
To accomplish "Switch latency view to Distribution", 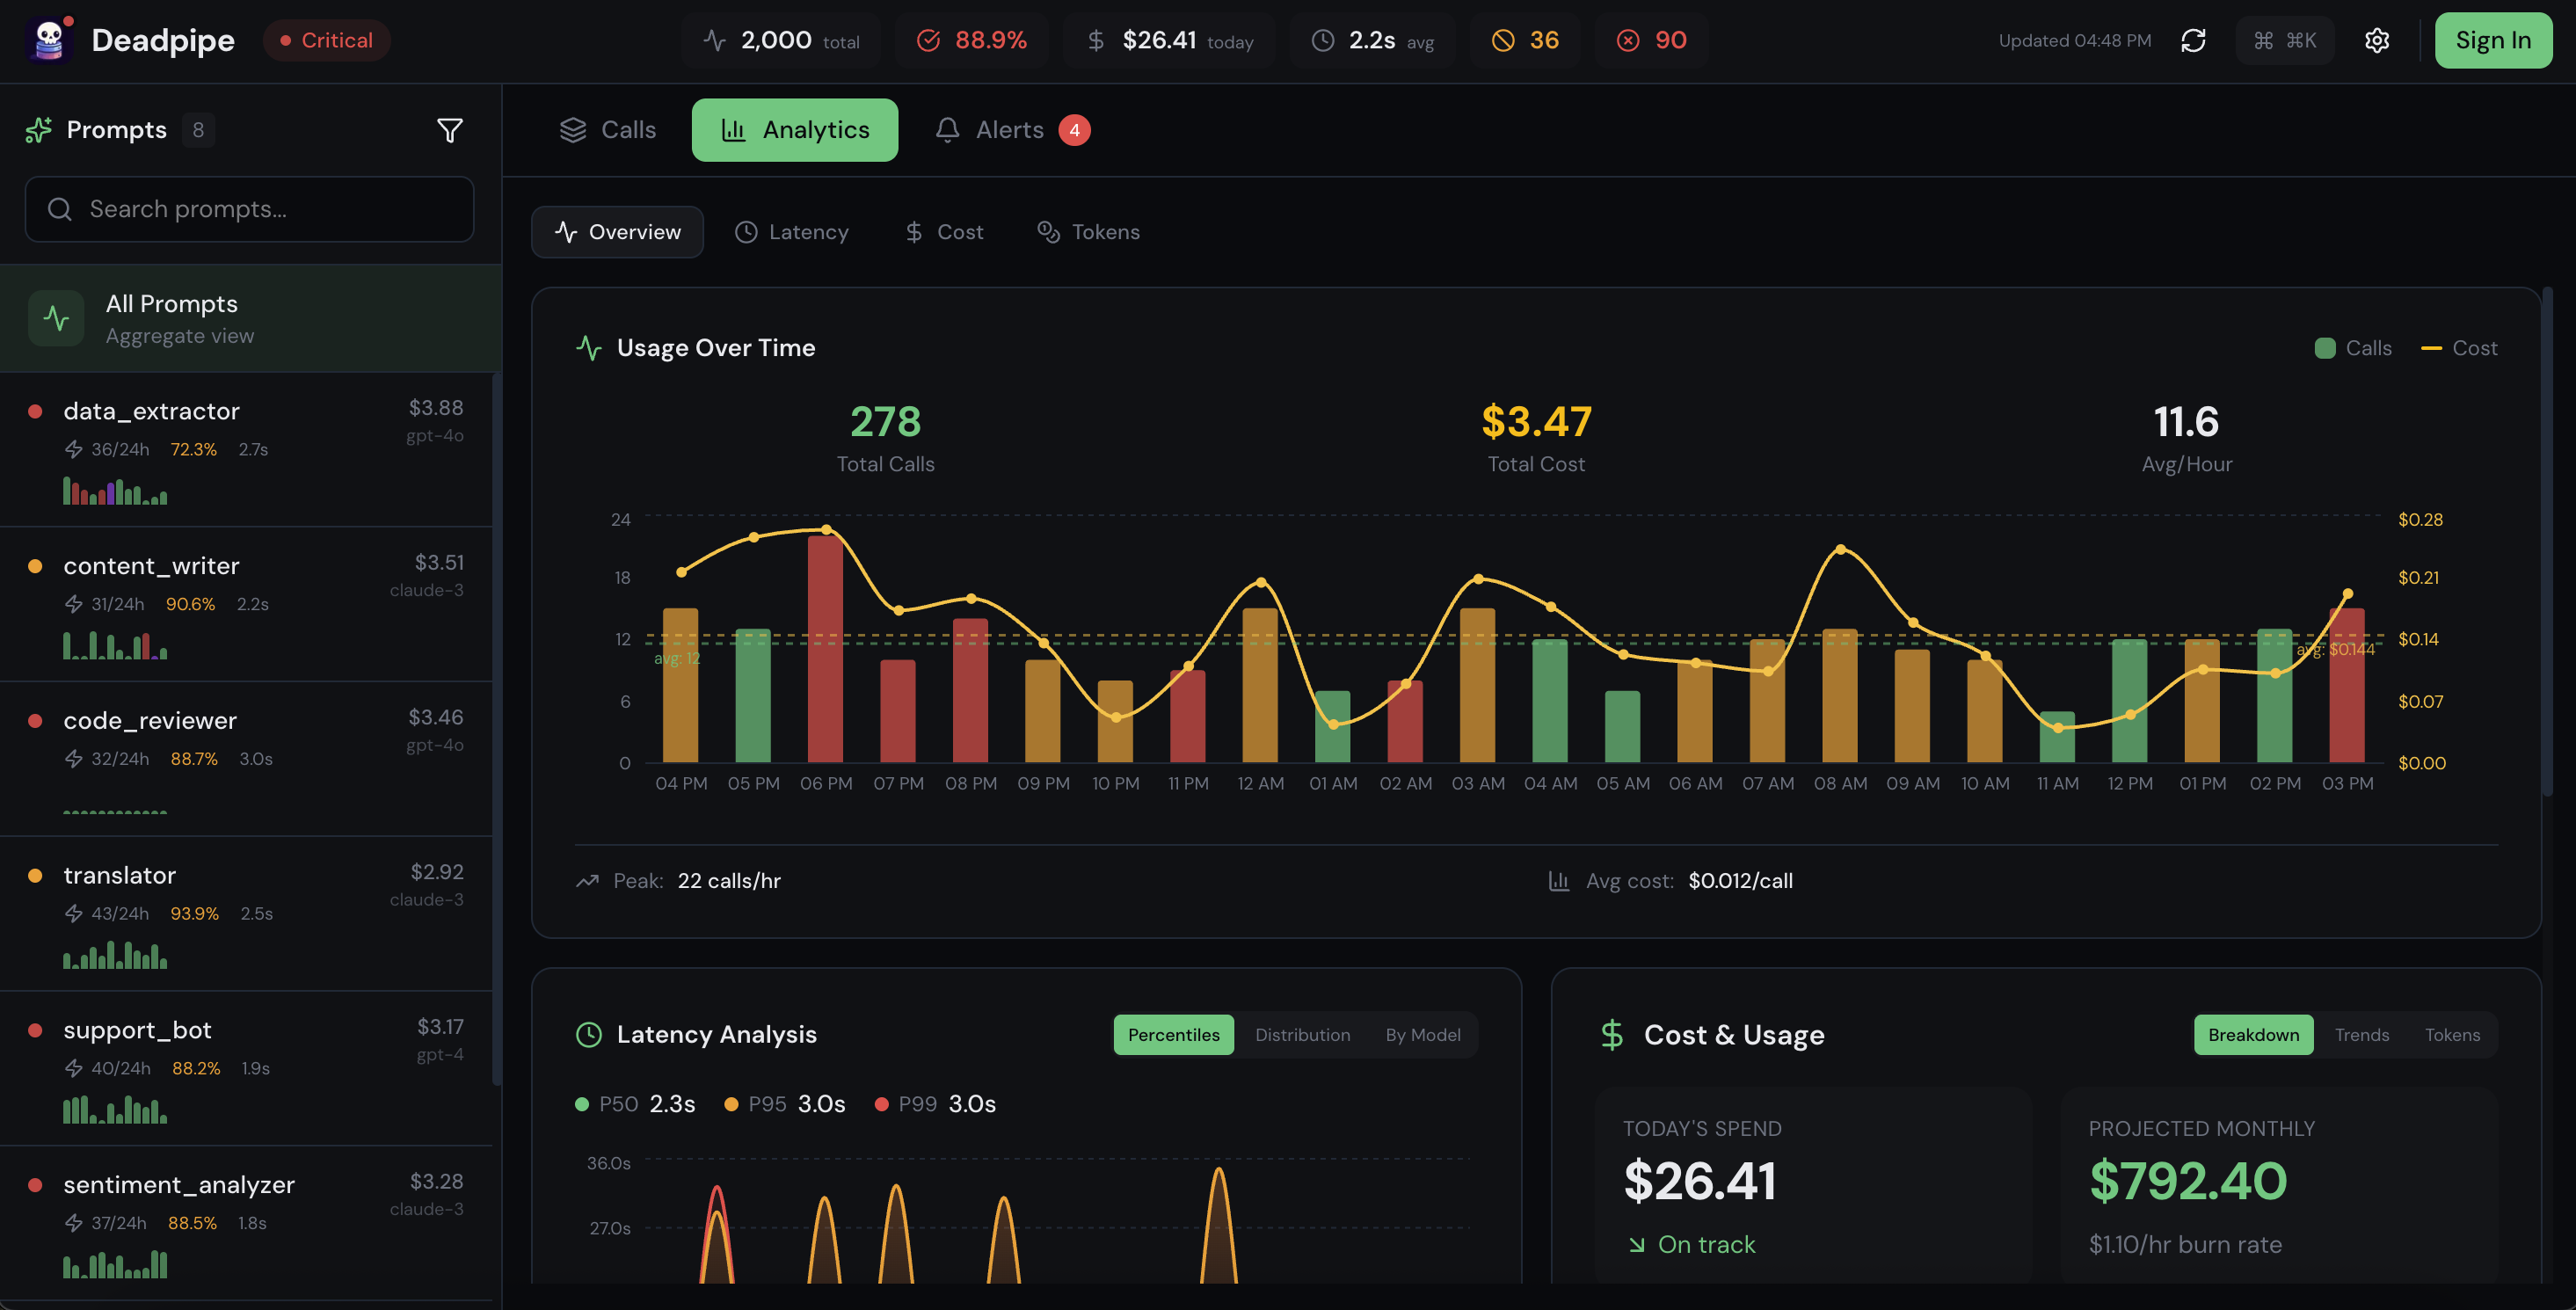I will pyautogui.click(x=1302, y=1035).
